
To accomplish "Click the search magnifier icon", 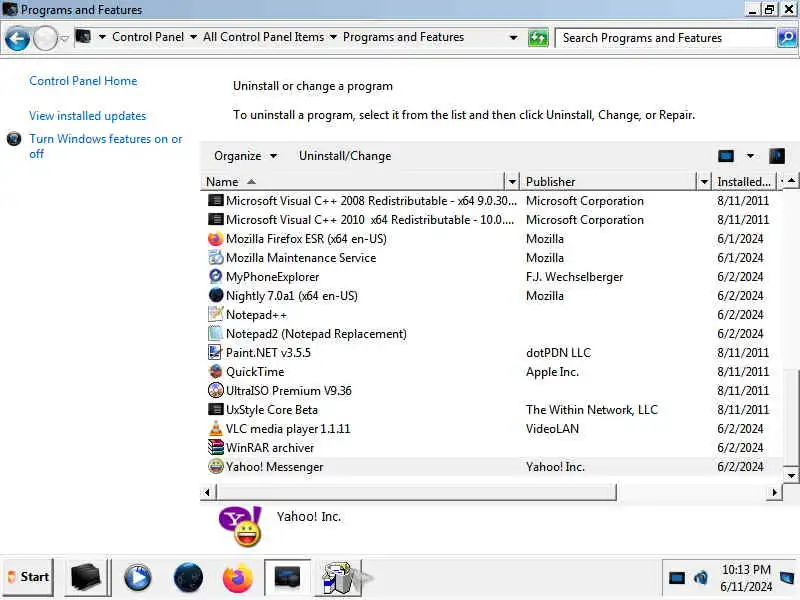I will (787, 38).
